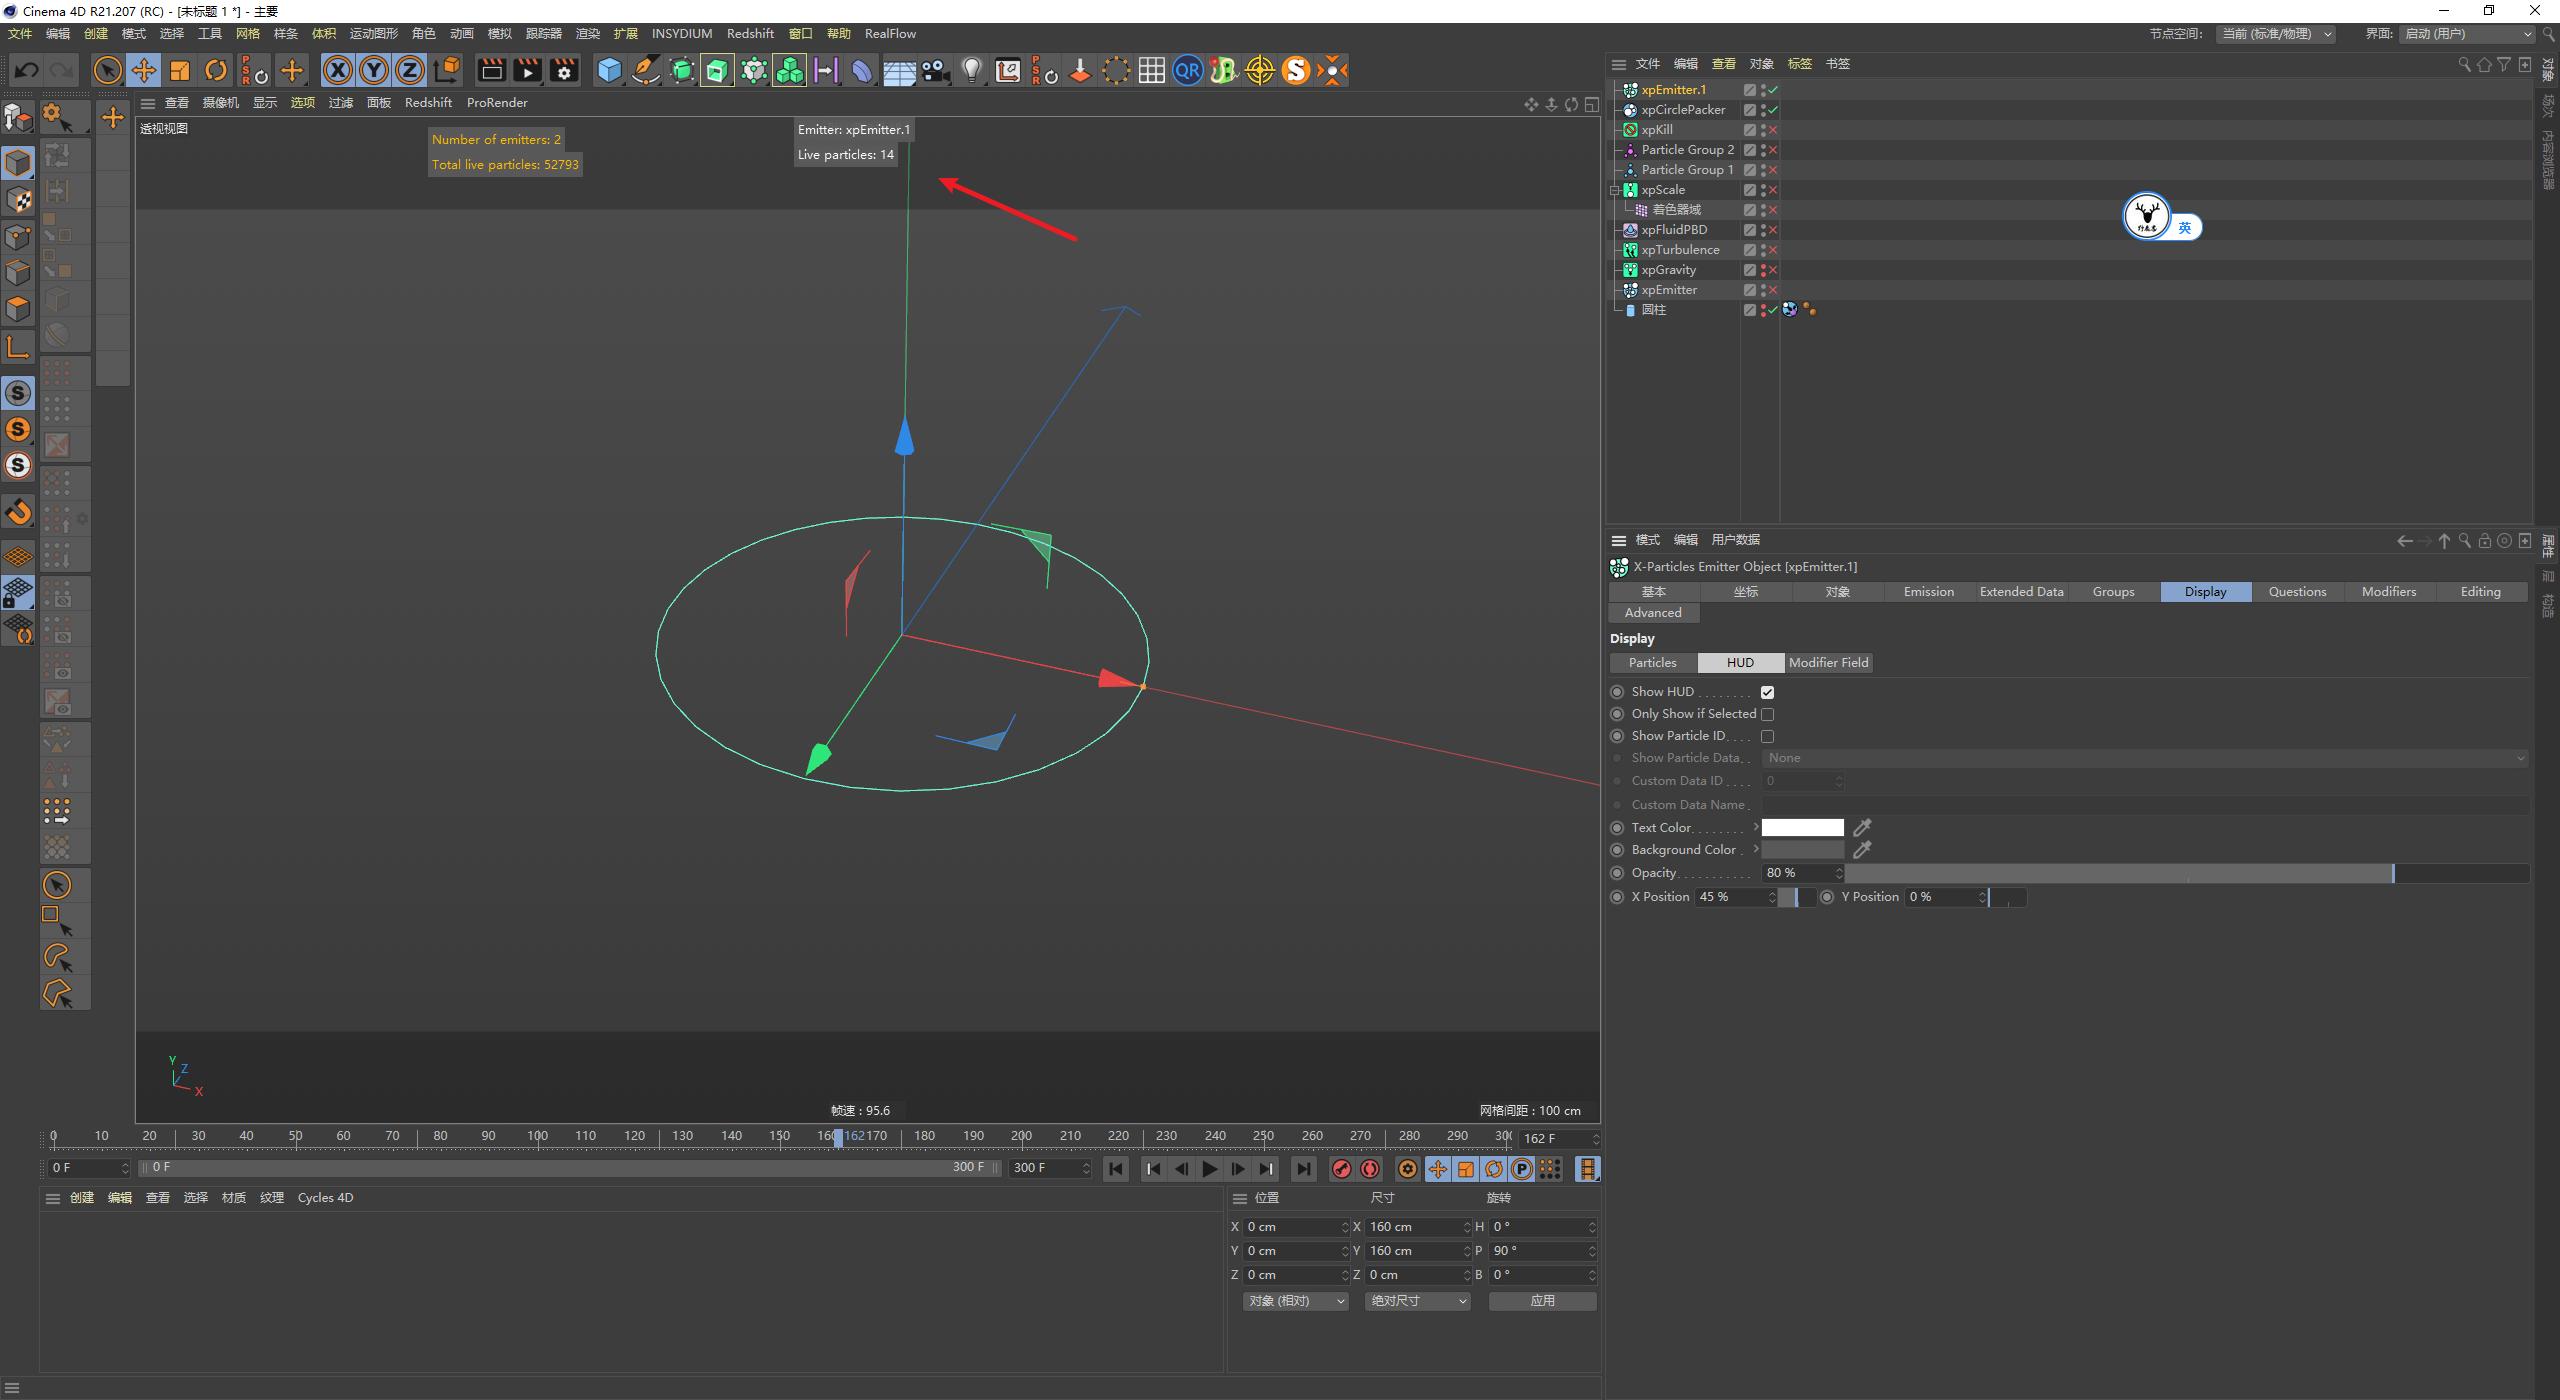2560x1400 pixels.
Task: Click the Advanced button in emitter attributes
Action: pos(1652,612)
